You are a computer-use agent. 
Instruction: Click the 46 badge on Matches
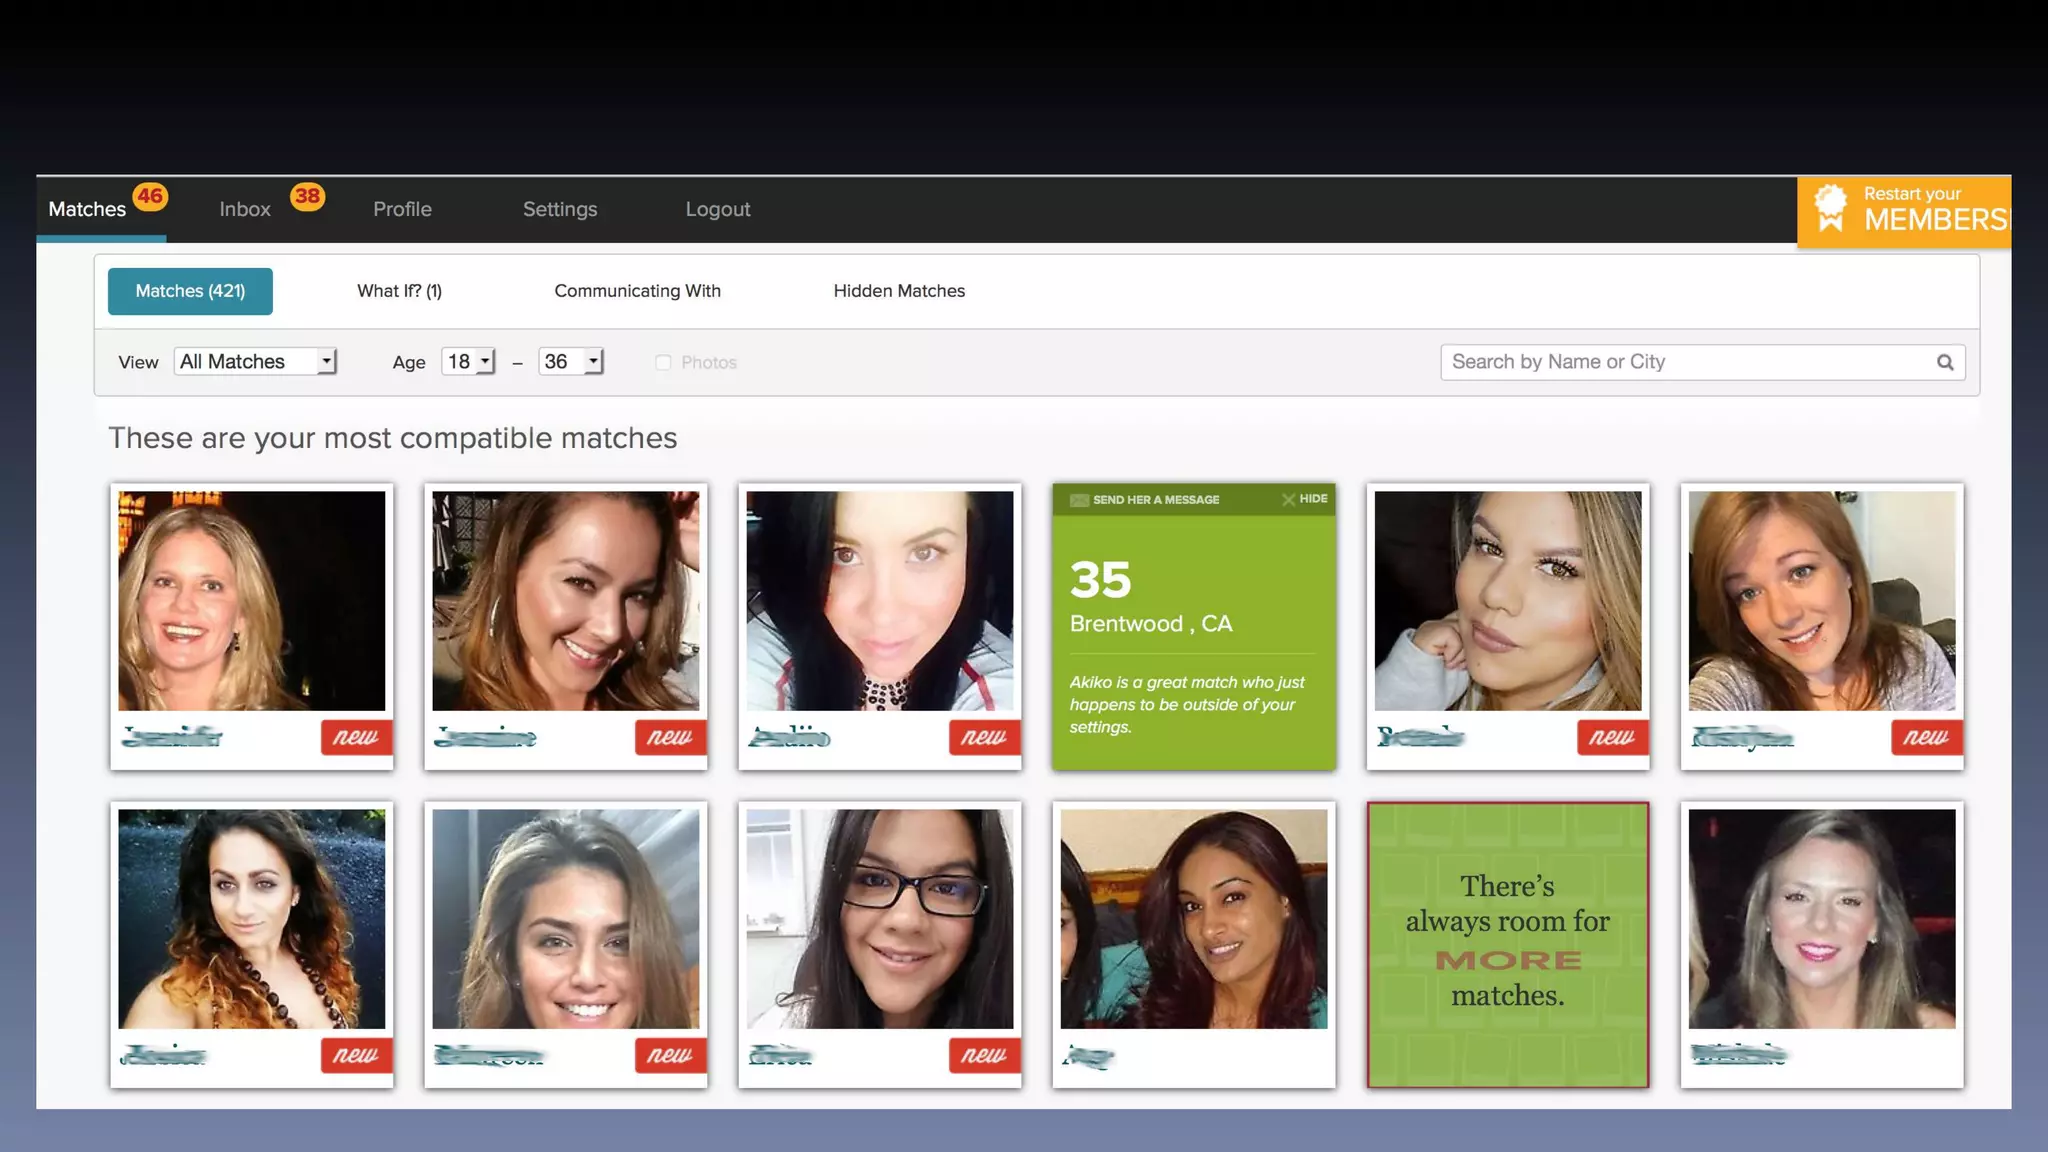150,196
